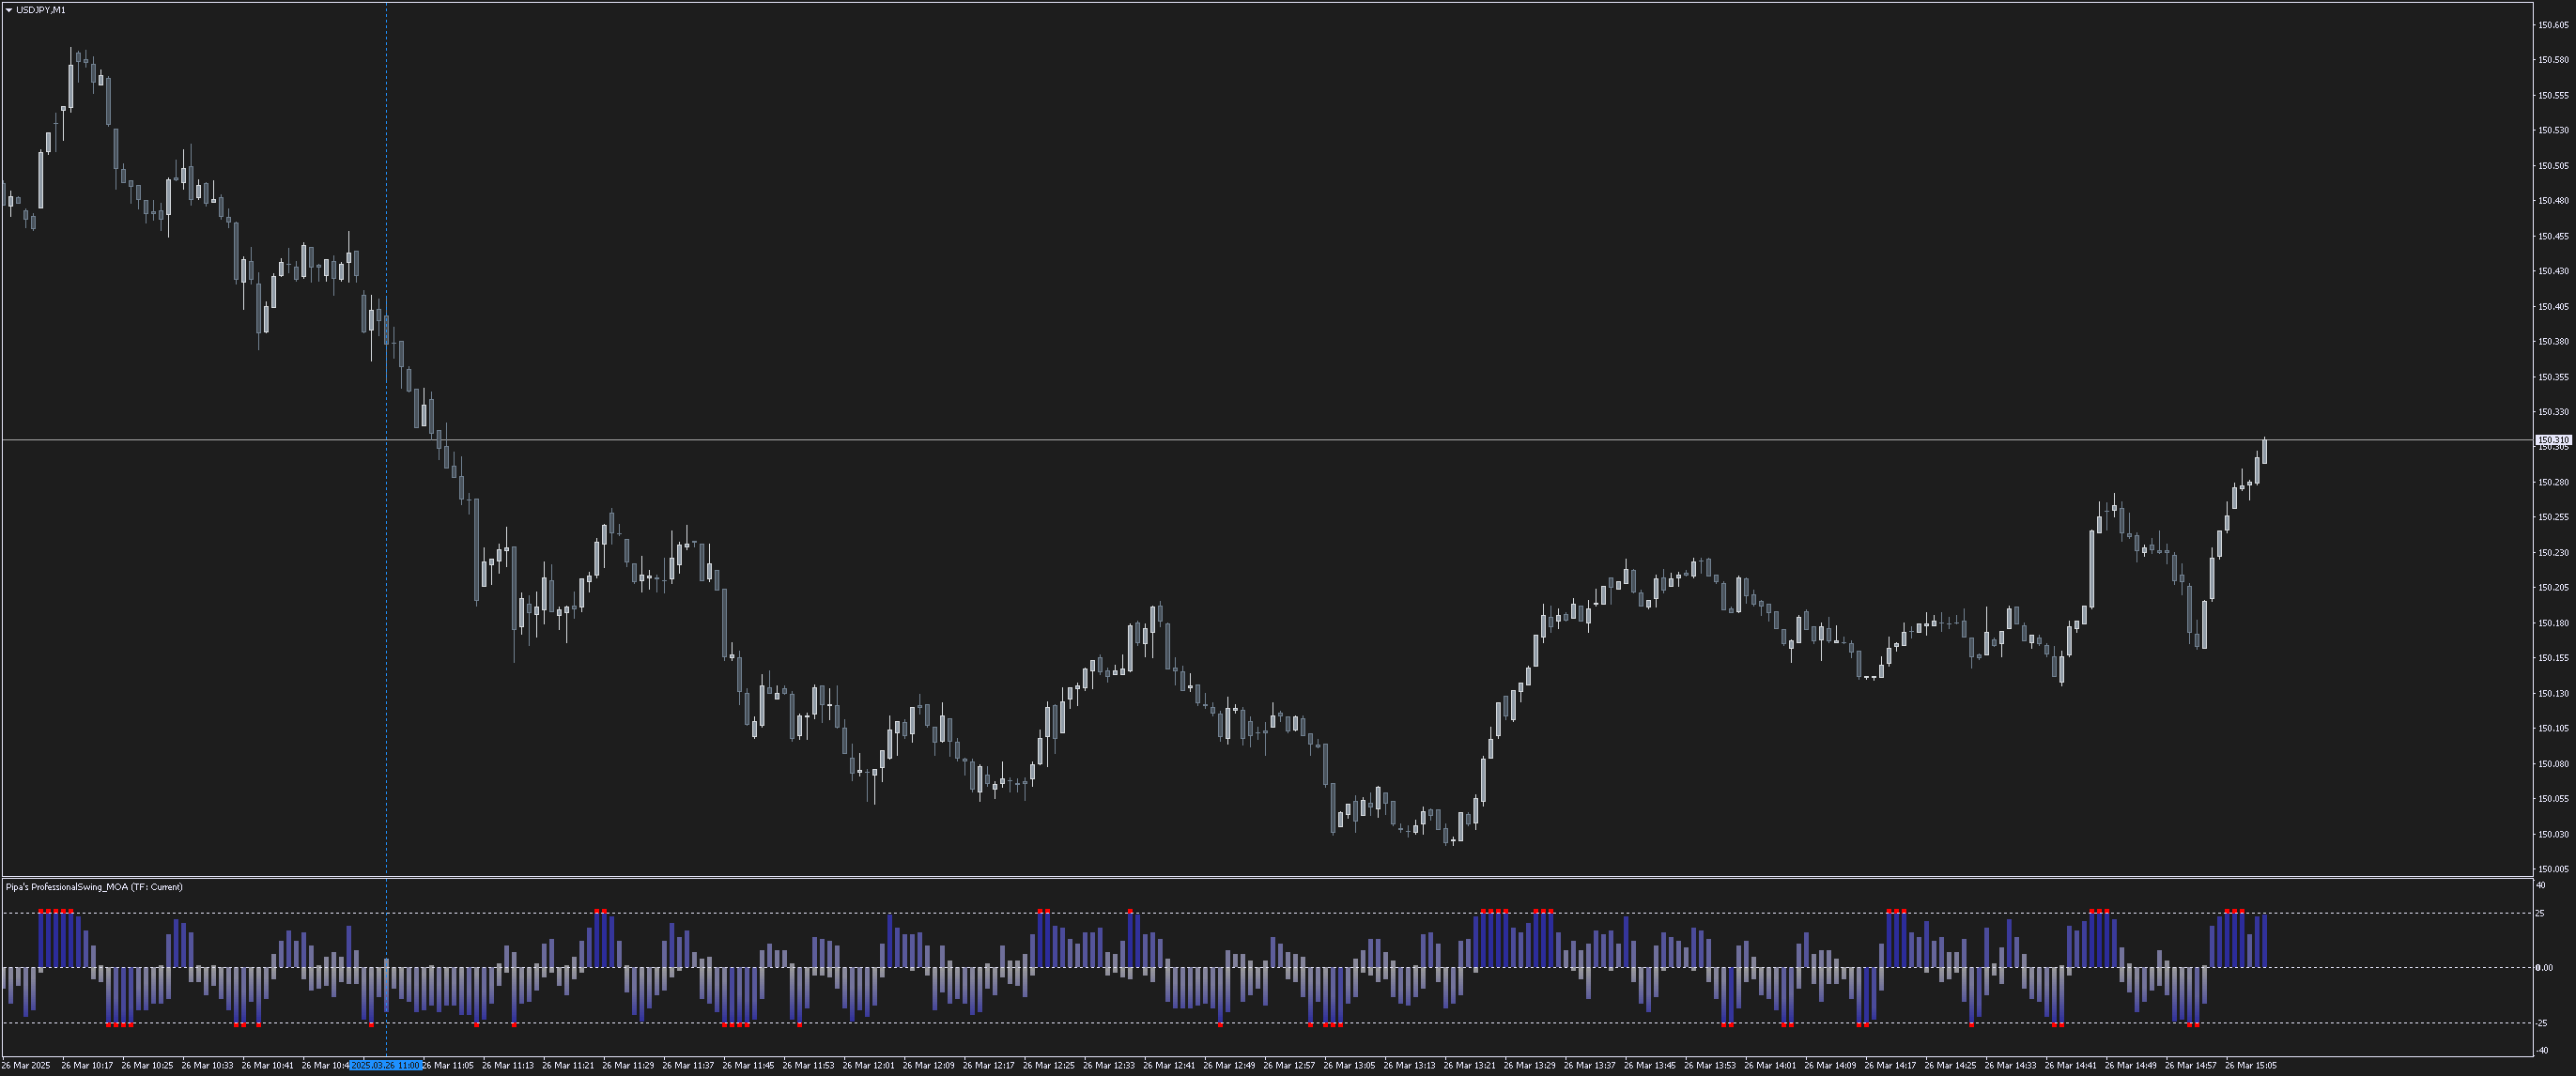Image resolution: width=2576 pixels, height=1076 pixels.
Task: Click the 26 Mar 13:21 time label
Action: tap(1469, 1066)
